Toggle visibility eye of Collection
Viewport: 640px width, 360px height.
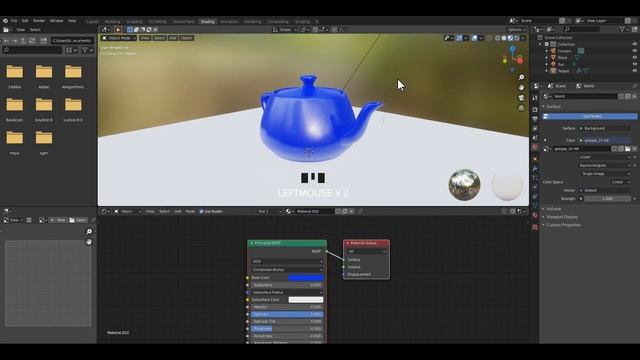[634, 44]
